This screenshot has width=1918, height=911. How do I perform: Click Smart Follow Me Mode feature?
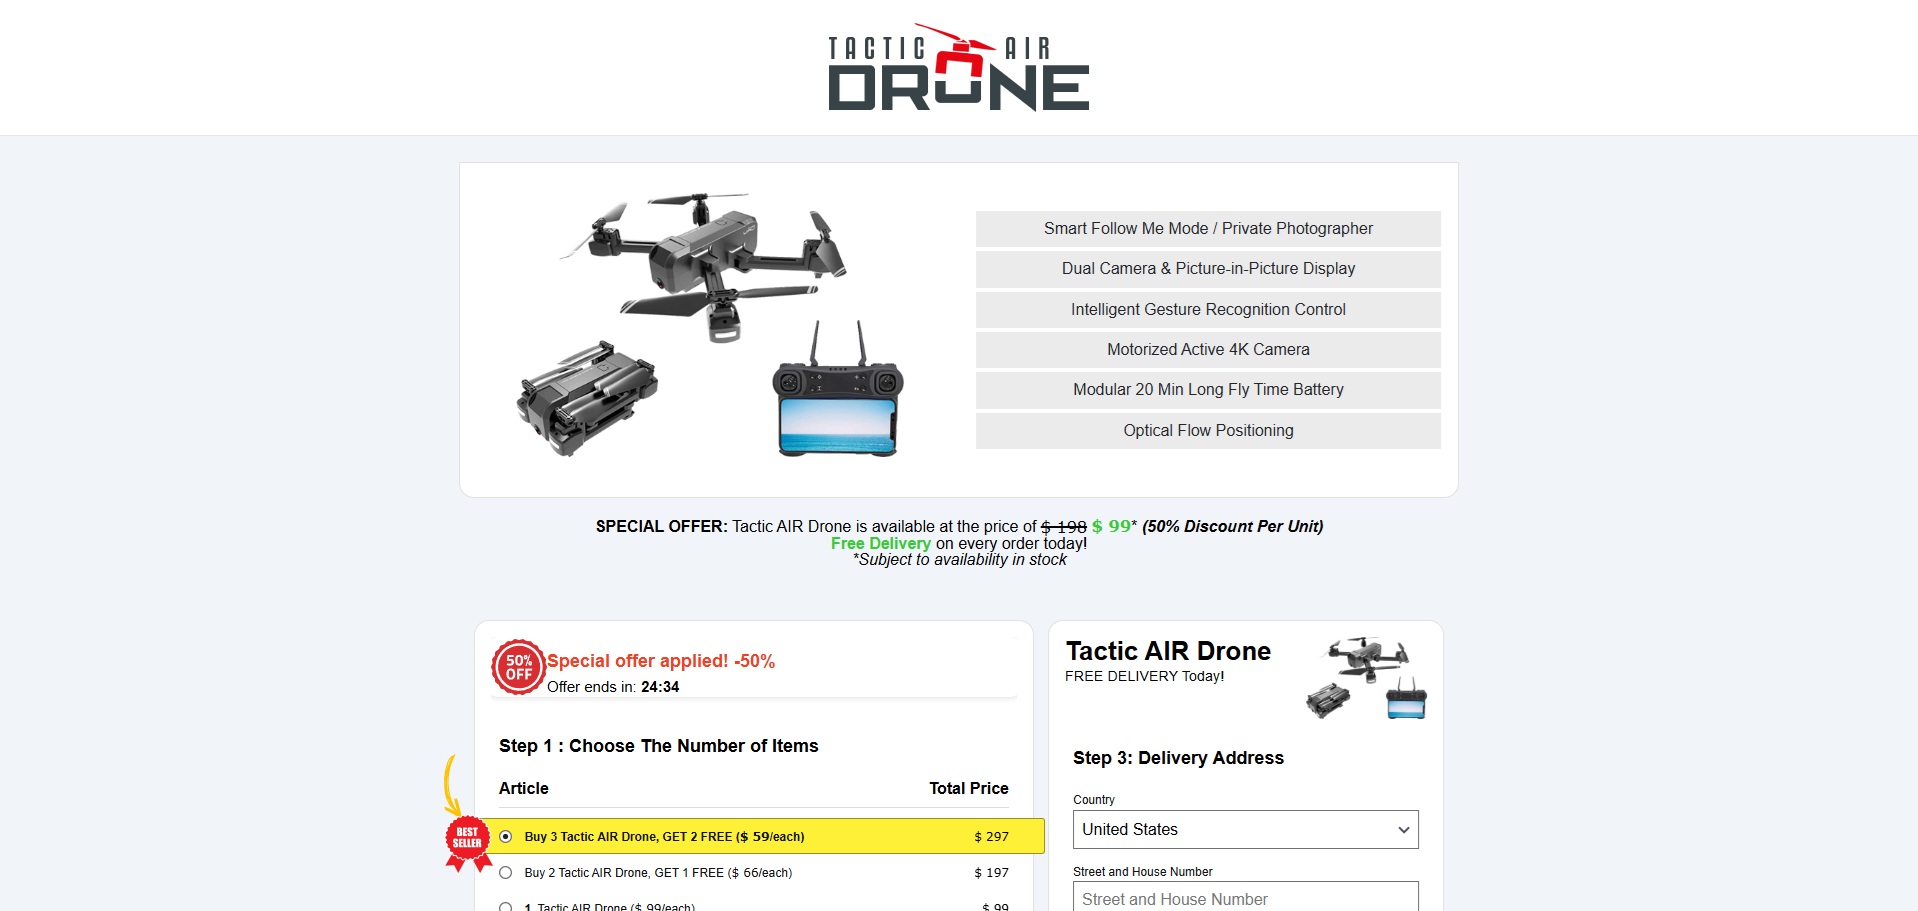[x=1208, y=228]
